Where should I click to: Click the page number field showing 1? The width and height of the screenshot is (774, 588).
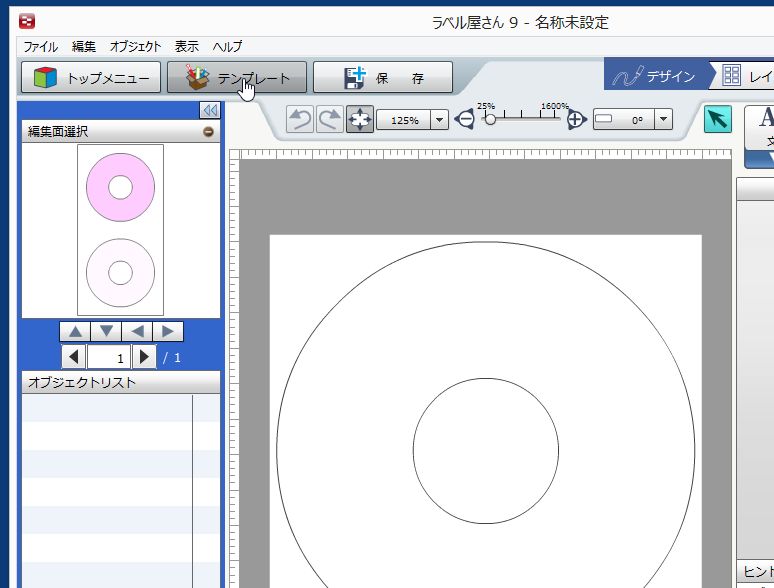(109, 357)
